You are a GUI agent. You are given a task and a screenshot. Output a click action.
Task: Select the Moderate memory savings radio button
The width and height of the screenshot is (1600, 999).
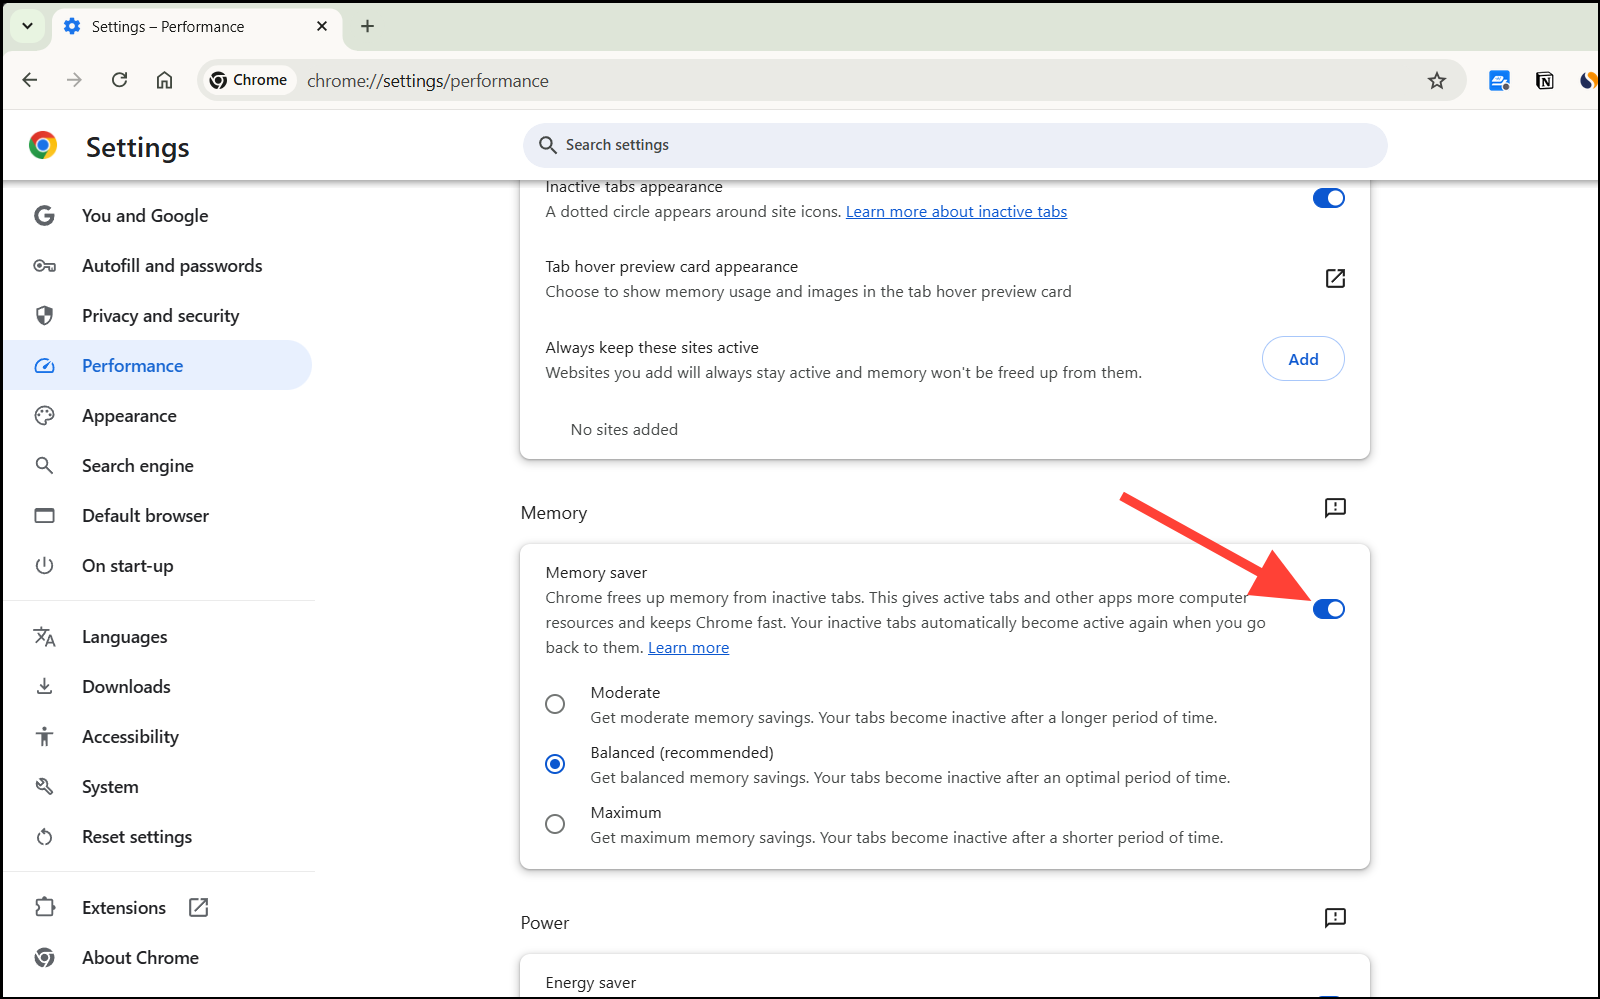(555, 703)
